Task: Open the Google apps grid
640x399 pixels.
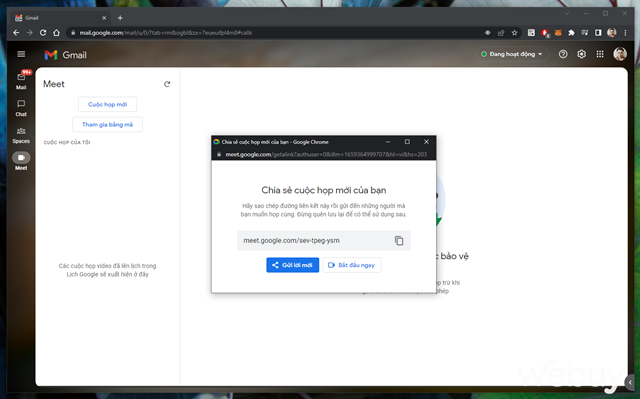Action: (600, 54)
